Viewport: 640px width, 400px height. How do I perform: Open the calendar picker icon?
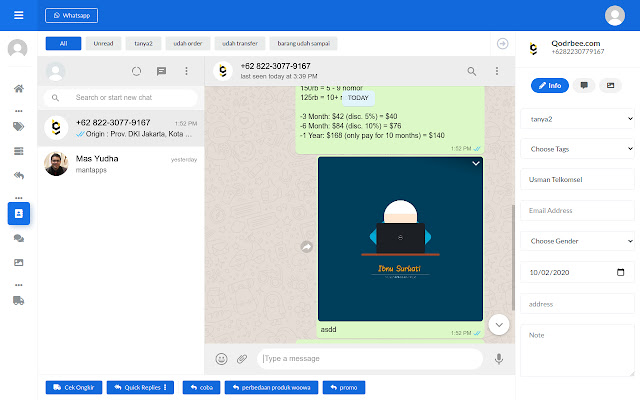click(x=620, y=272)
